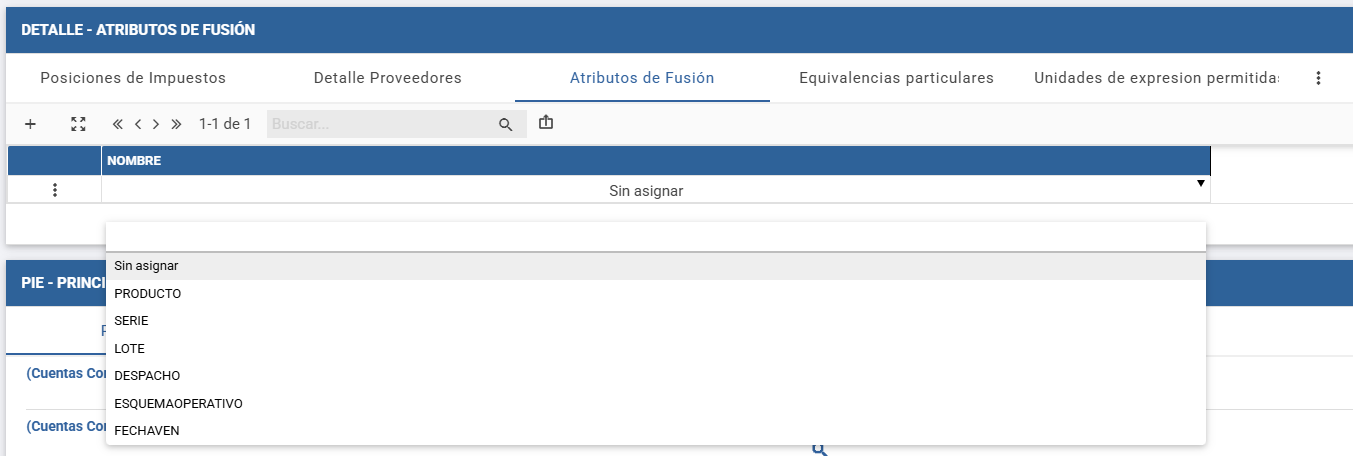Jump to last page of results
The height and width of the screenshot is (456, 1353).
click(x=176, y=124)
